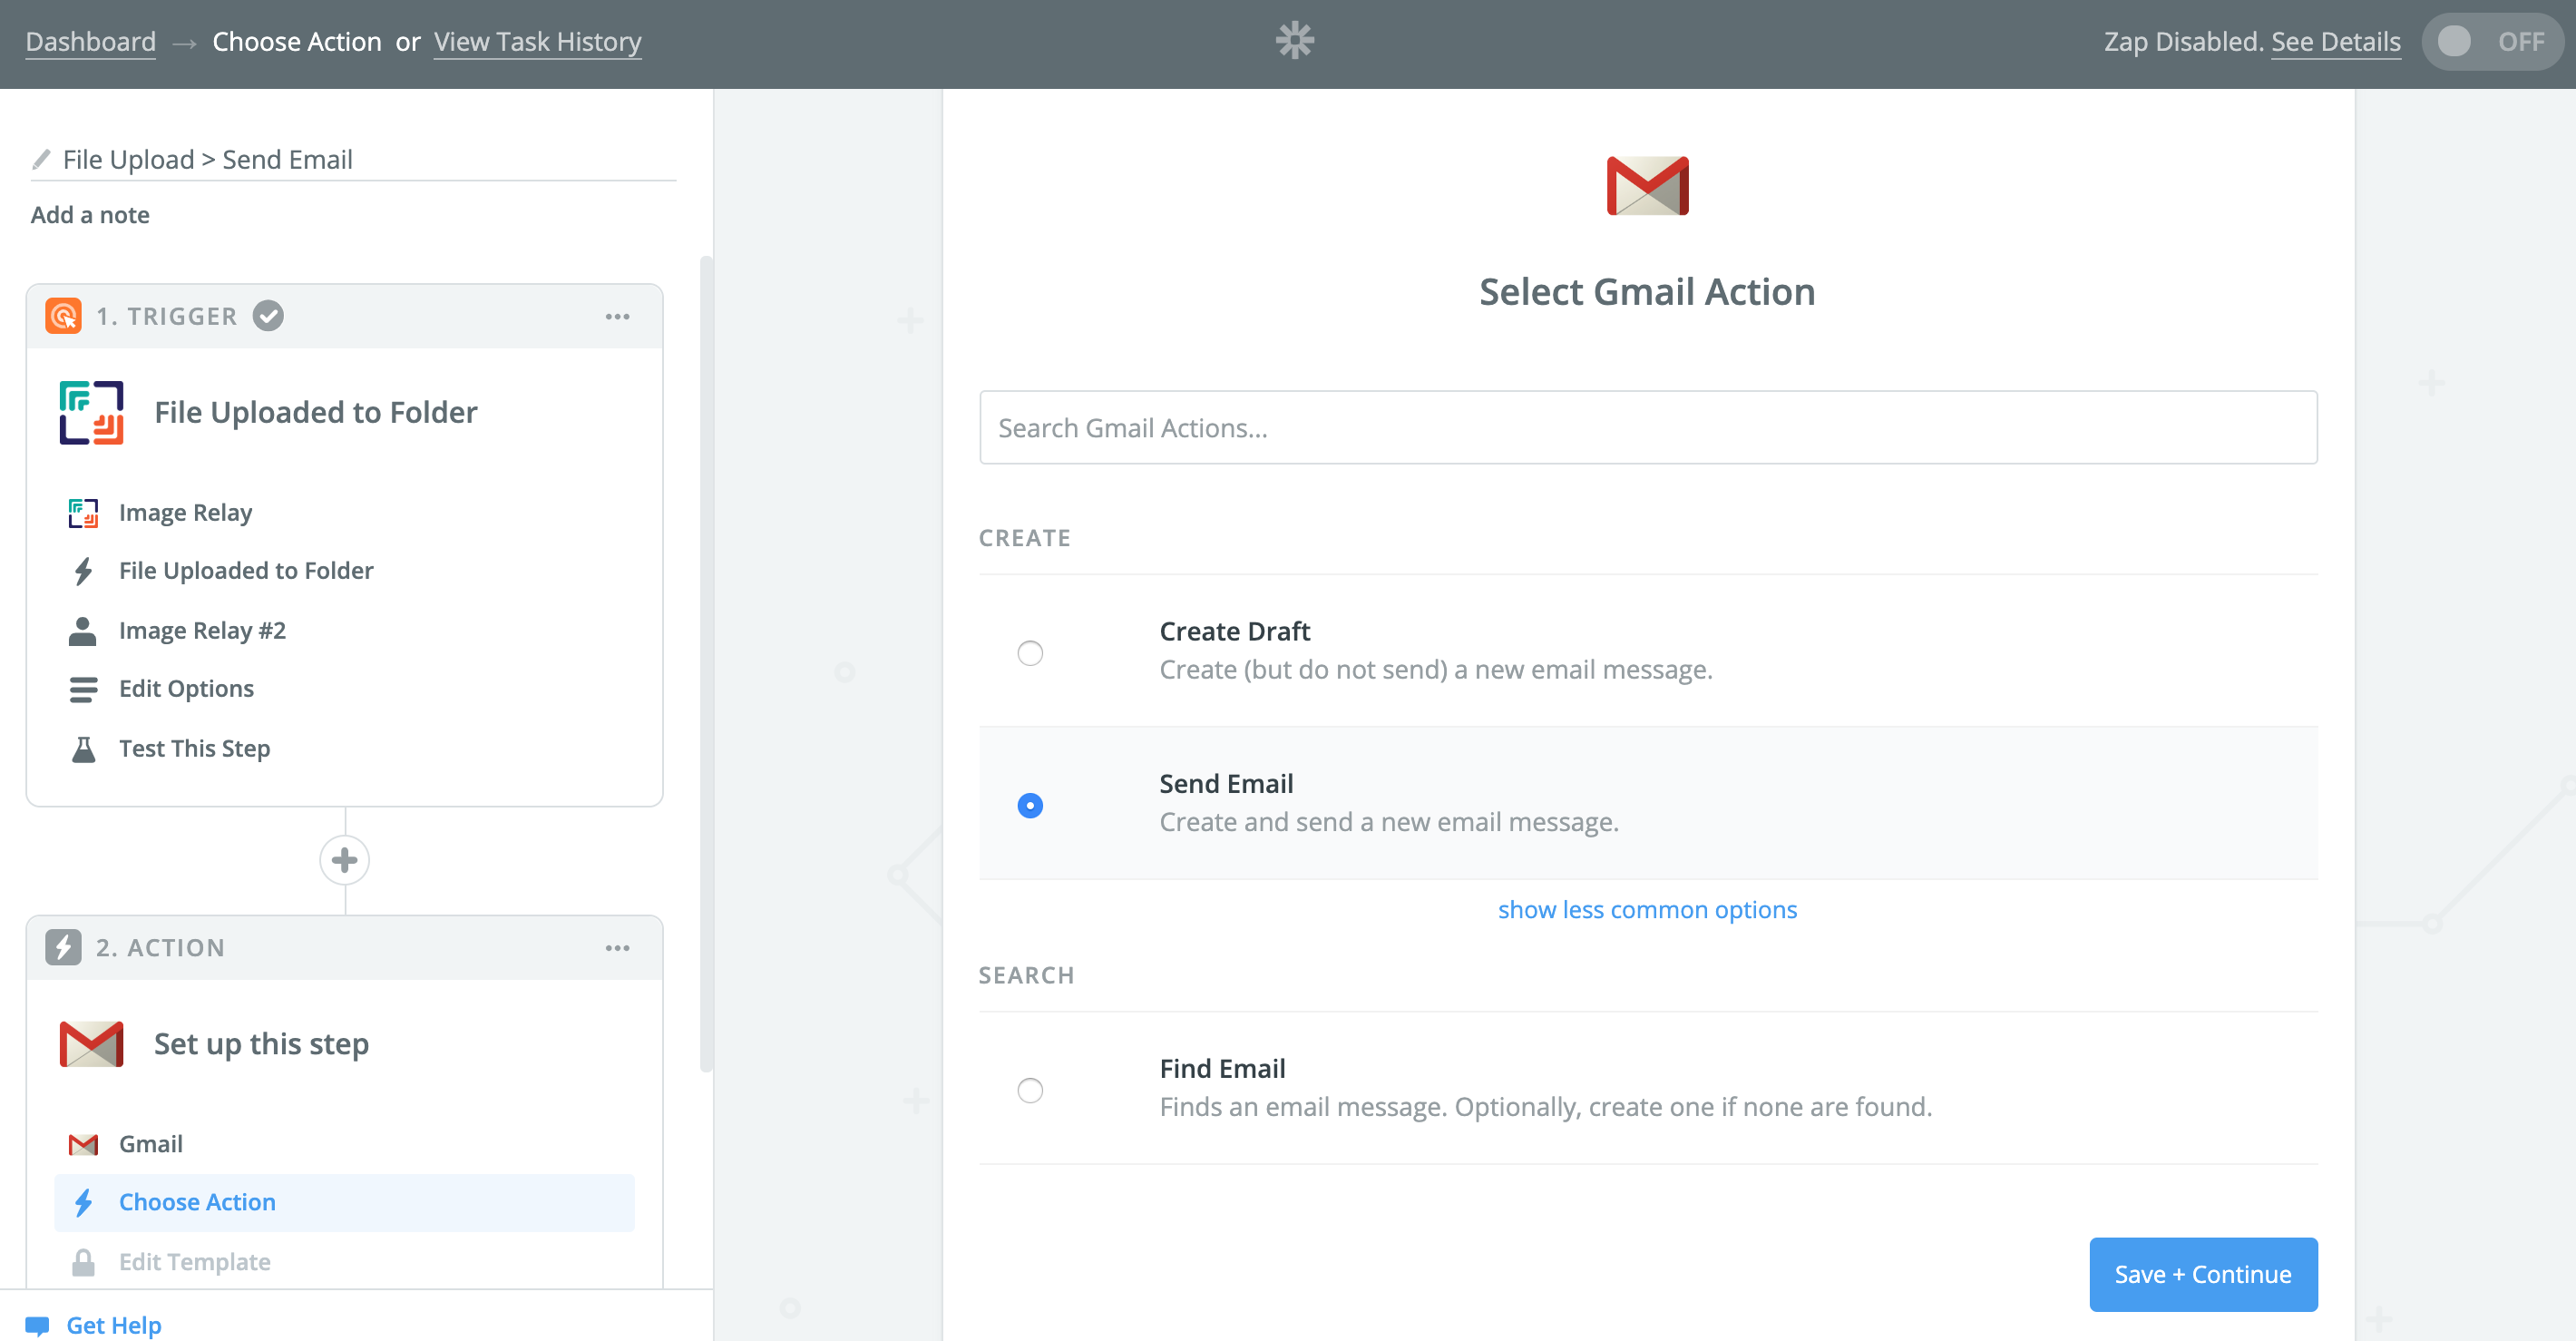Screen dimensions: 2576x1341
Task: Click the left panel scrollbar
Action: tap(706, 665)
